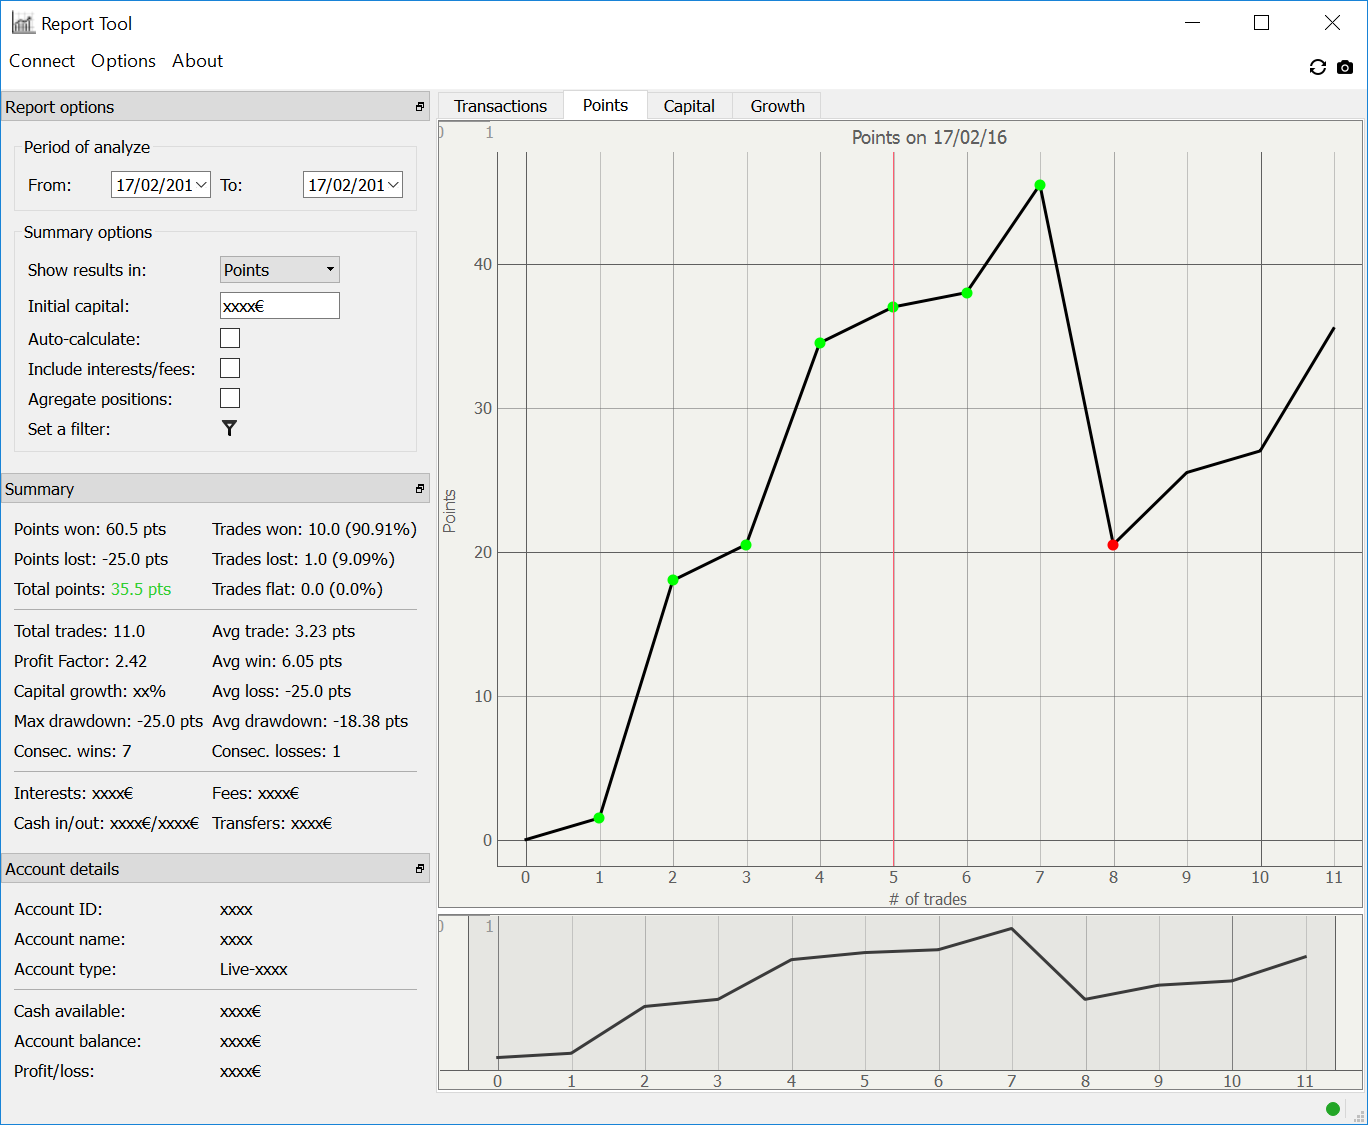
Task: Click the green data point at trade 4
Action: click(820, 343)
